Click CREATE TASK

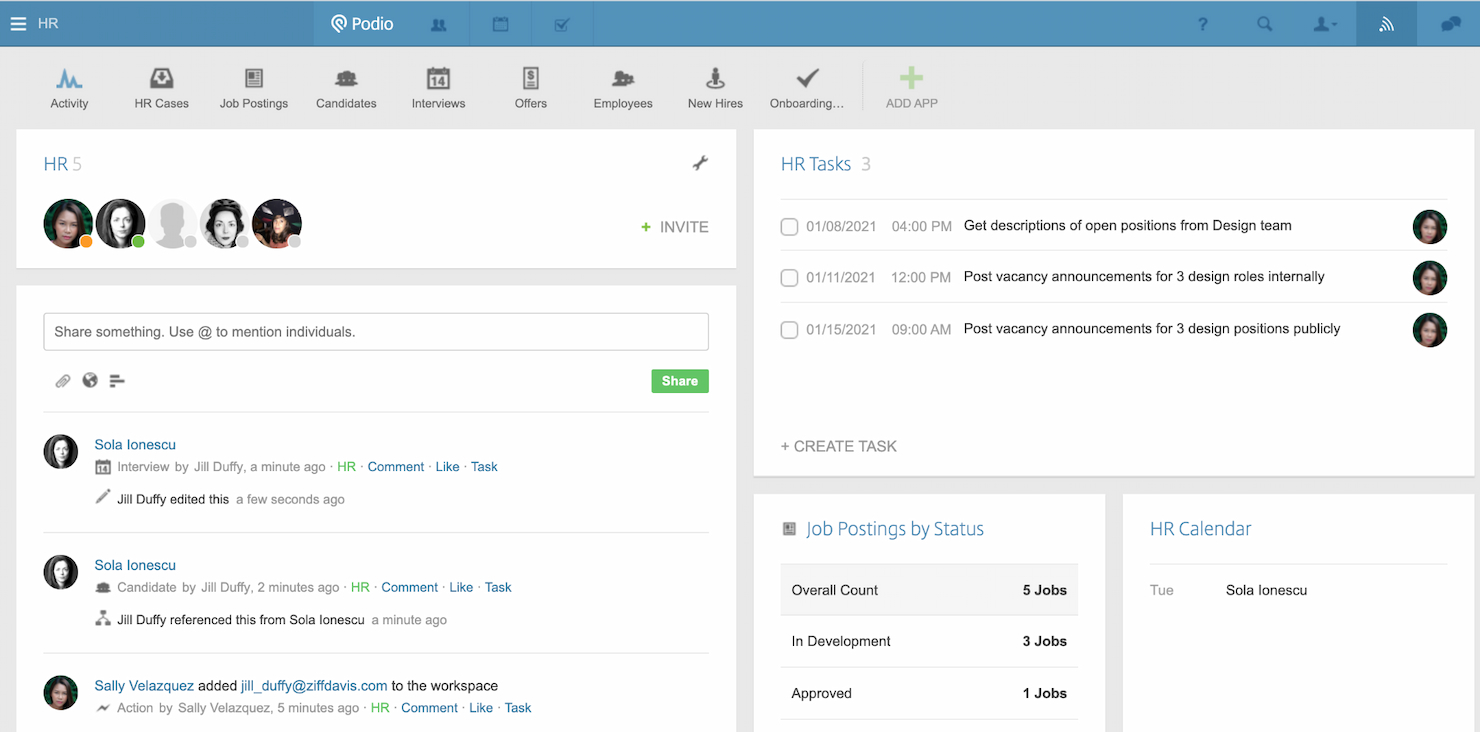tap(839, 447)
